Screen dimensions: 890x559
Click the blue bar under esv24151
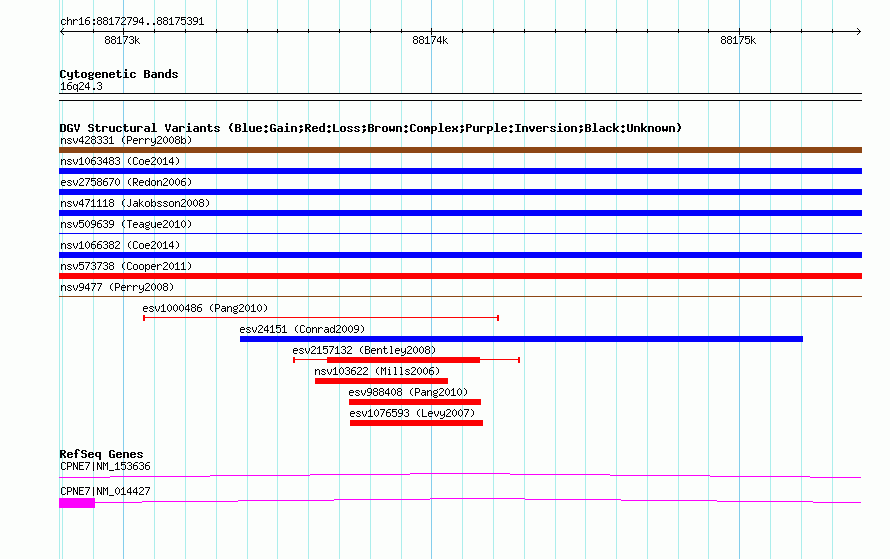pos(521,339)
